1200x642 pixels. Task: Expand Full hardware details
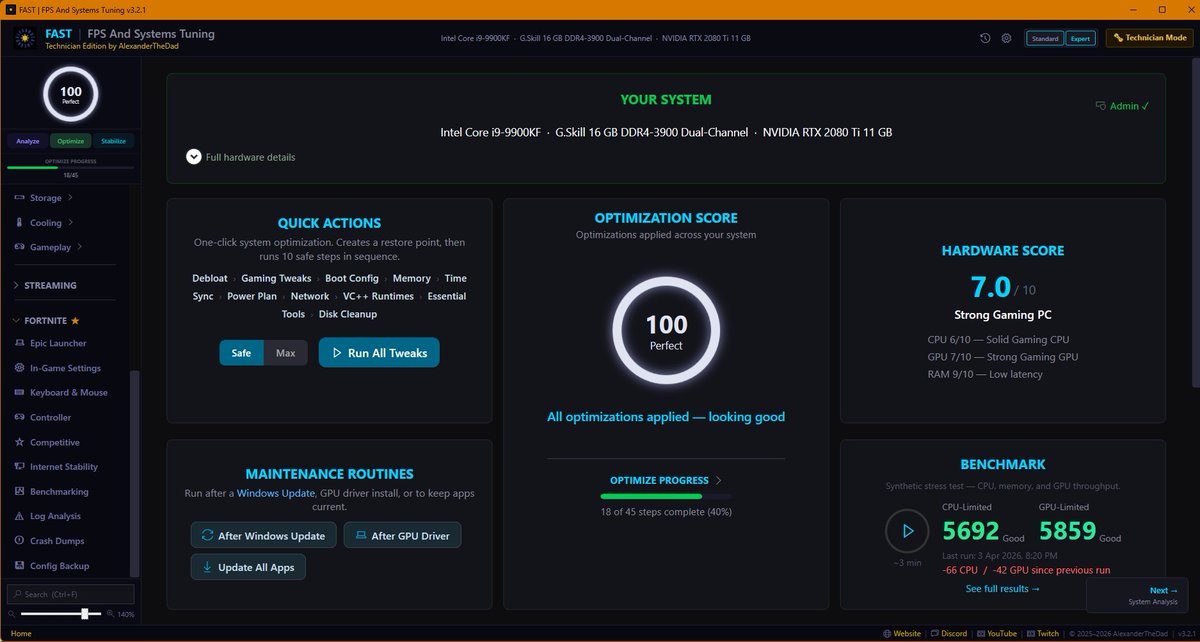coord(241,157)
